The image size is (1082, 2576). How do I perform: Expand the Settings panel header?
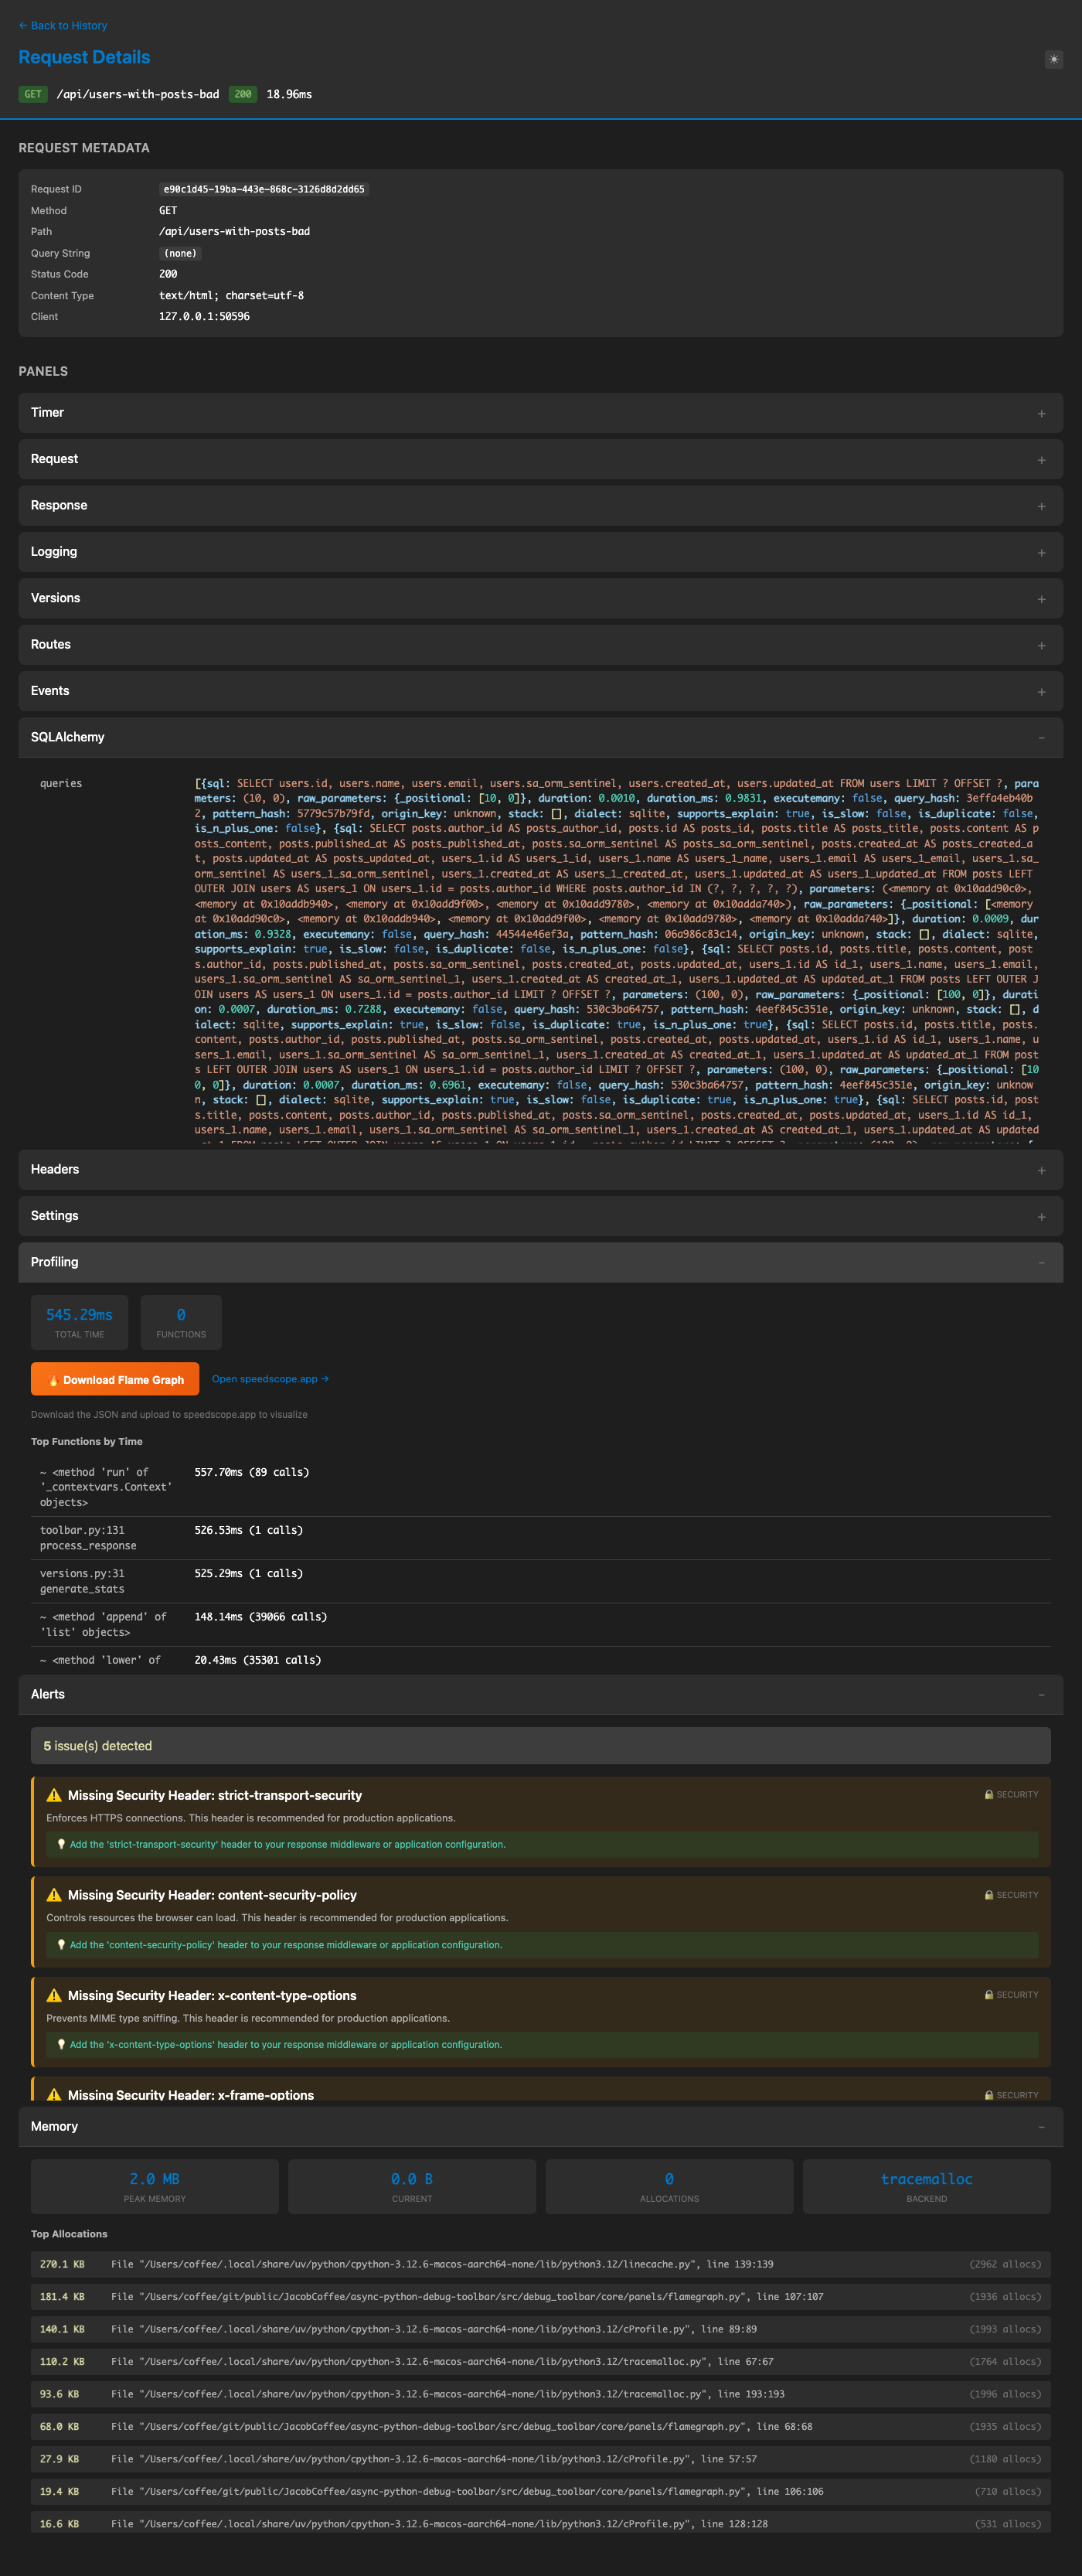point(540,1216)
